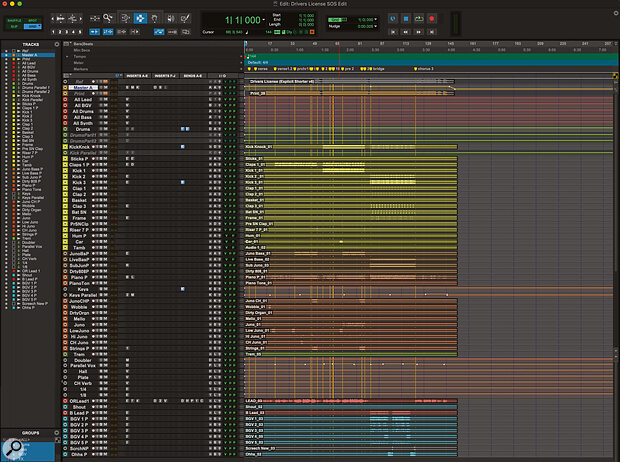Select the Zoomer tool in the toolbar
The image size is (620, 462).
(108, 18)
